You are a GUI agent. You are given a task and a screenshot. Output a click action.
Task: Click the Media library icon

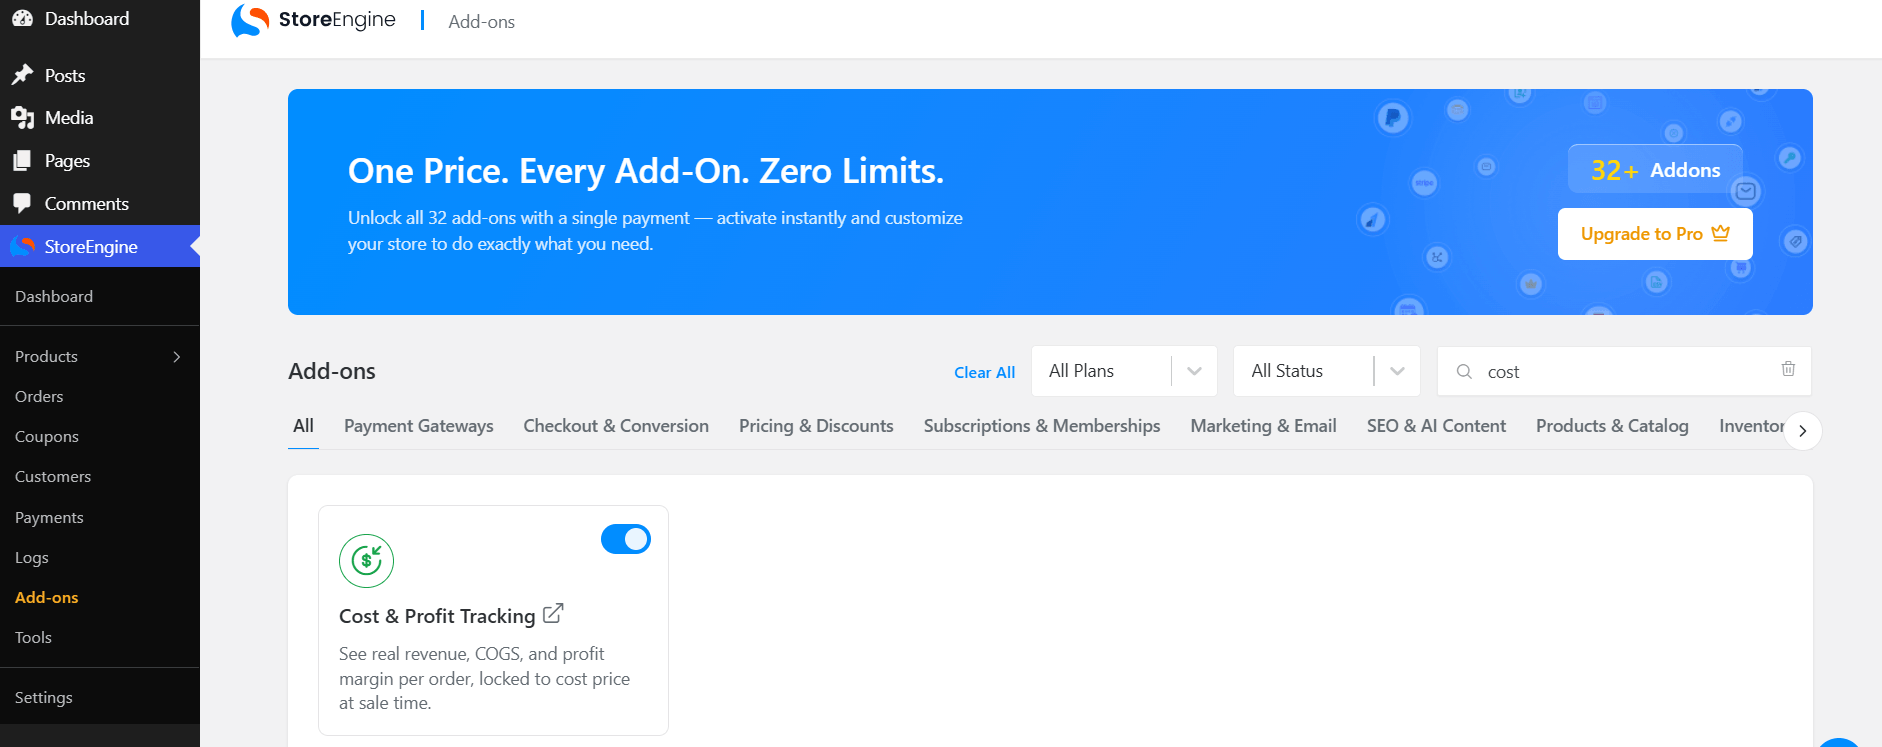click(22, 118)
